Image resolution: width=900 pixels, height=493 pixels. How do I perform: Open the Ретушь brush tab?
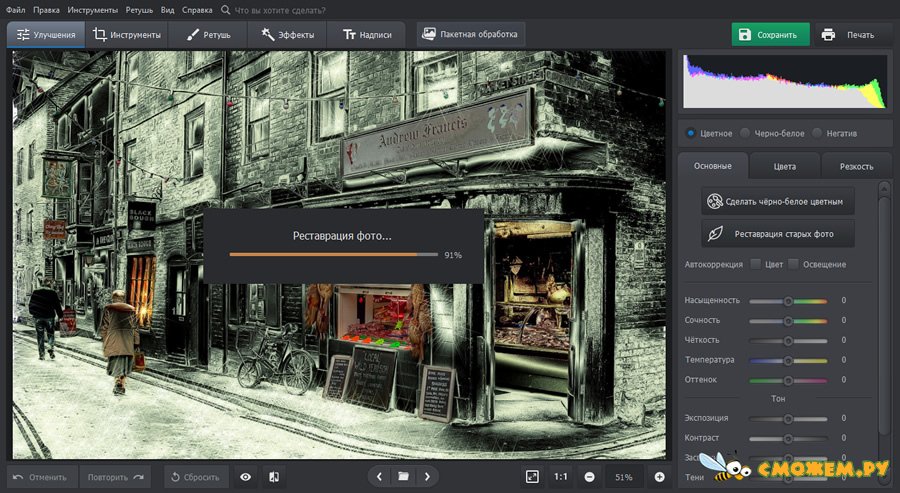point(208,34)
